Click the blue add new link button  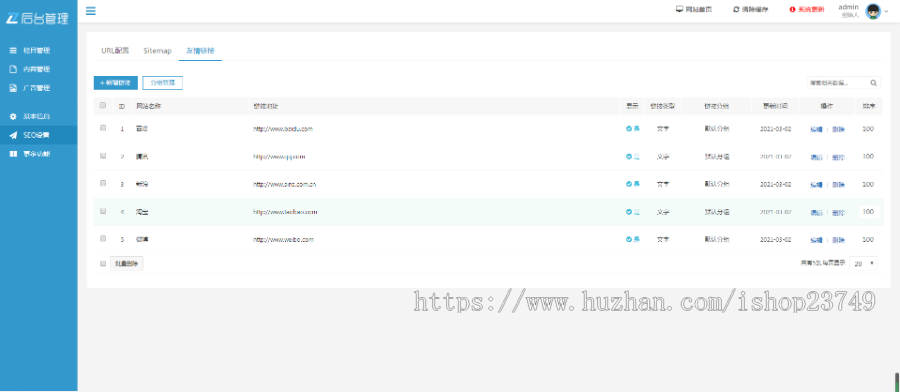point(116,83)
